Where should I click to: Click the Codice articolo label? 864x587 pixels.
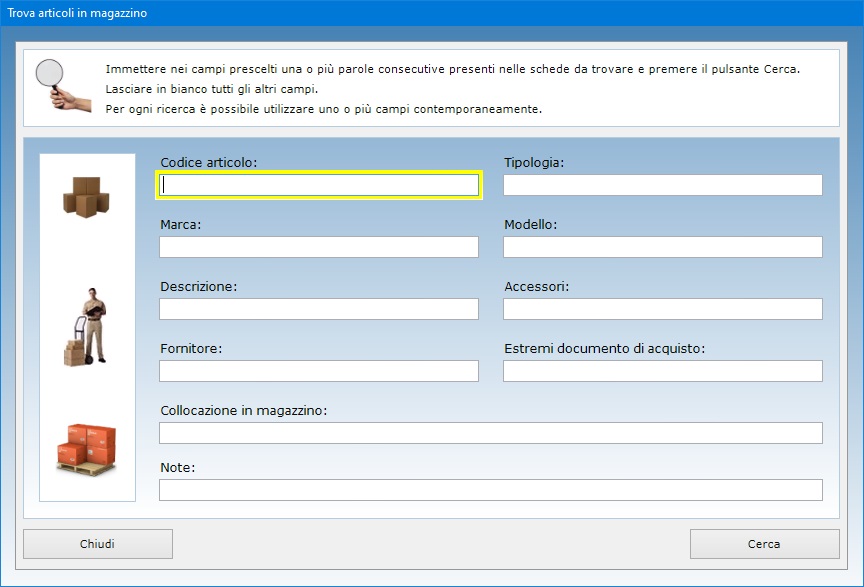[208, 163]
